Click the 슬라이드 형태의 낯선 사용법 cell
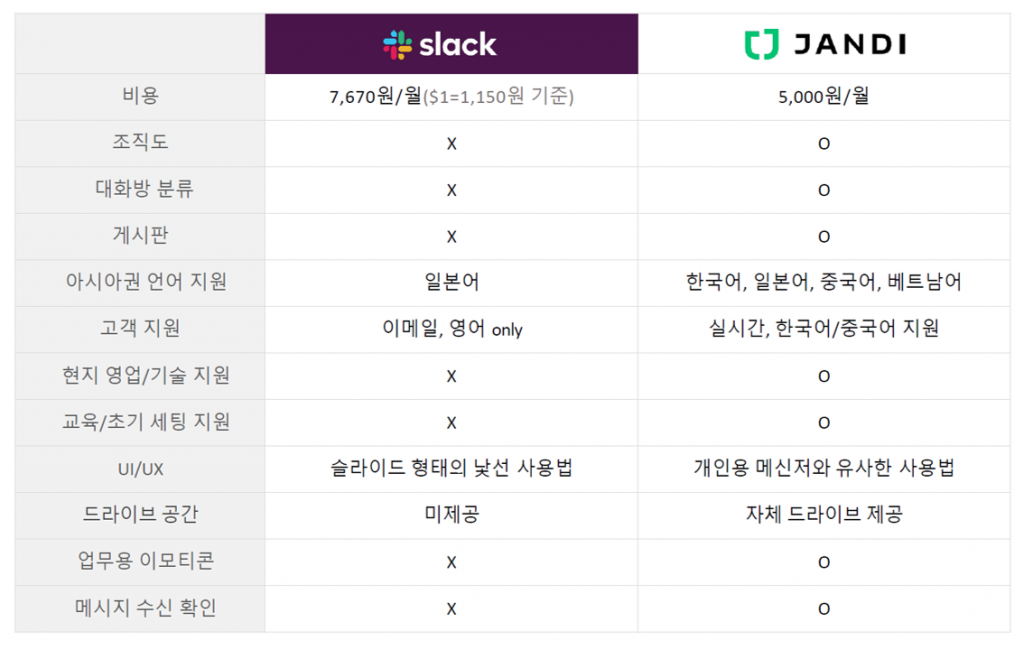This screenshot has height=650, width=1024. (451, 468)
